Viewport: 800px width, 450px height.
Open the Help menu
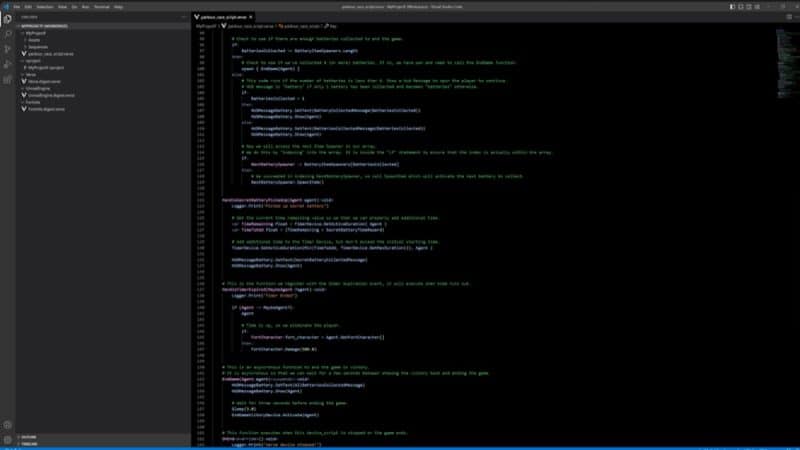coord(118,7)
